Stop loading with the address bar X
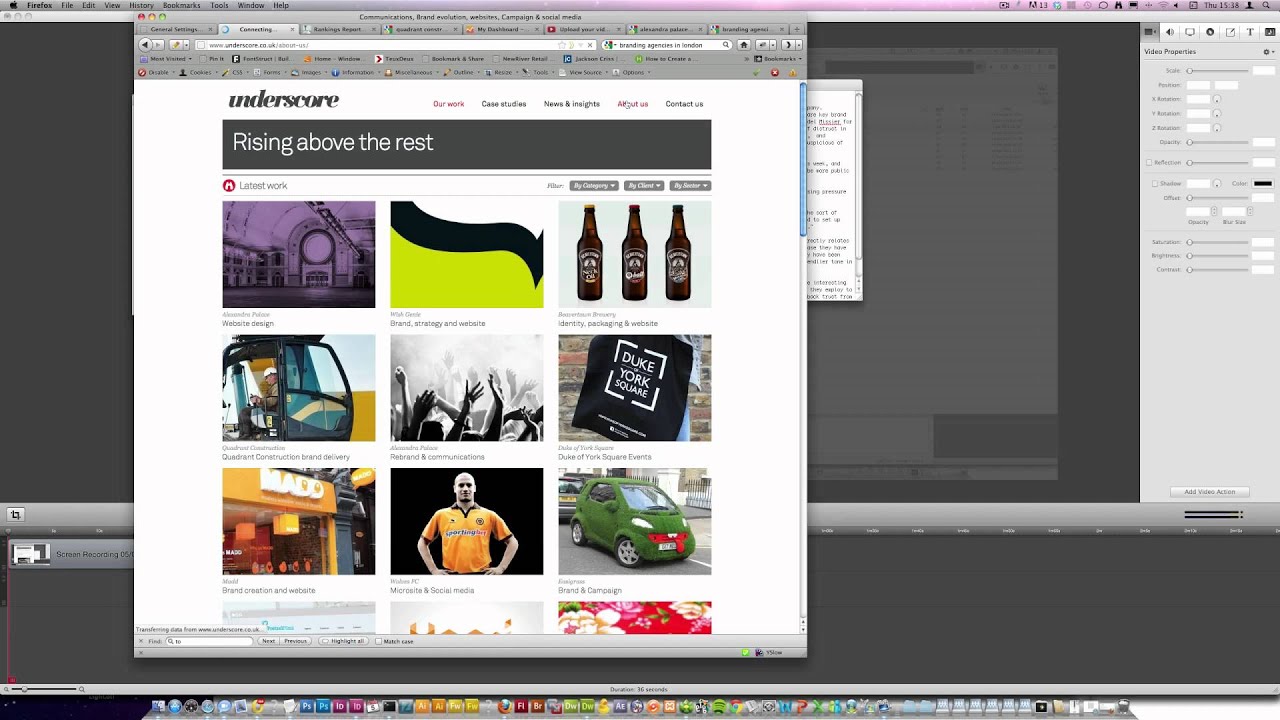 pyautogui.click(x=590, y=45)
